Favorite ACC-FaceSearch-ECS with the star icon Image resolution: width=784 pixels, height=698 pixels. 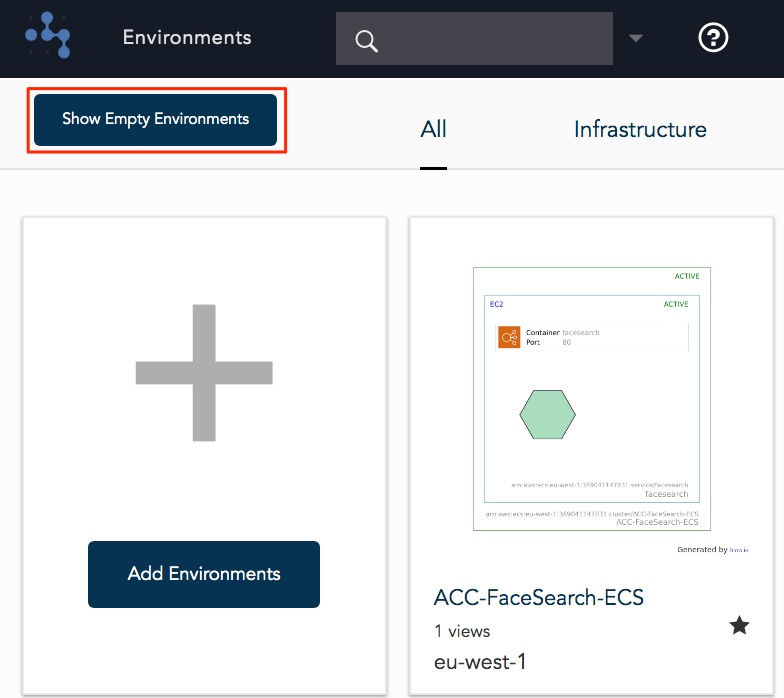click(x=739, y=625)
